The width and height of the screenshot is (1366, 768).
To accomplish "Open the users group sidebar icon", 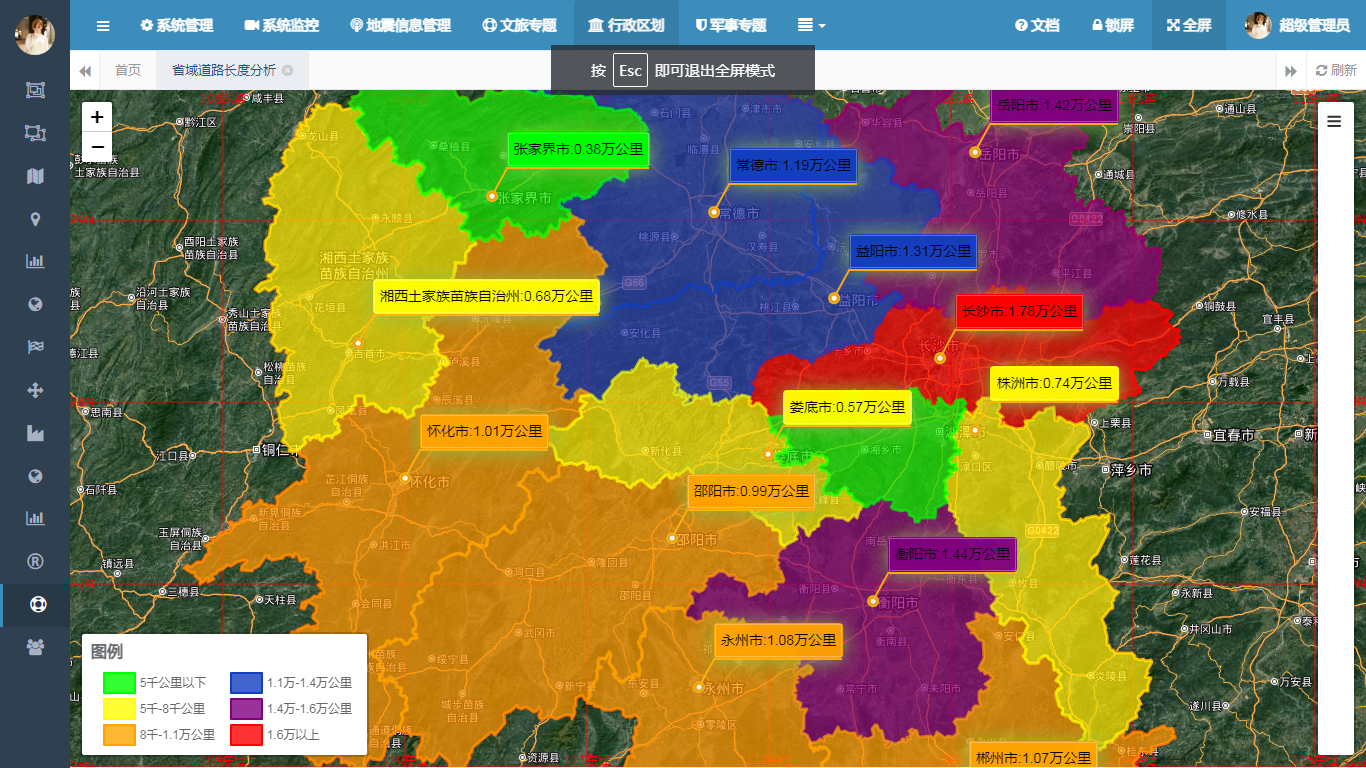I will [x=35, y=648].
